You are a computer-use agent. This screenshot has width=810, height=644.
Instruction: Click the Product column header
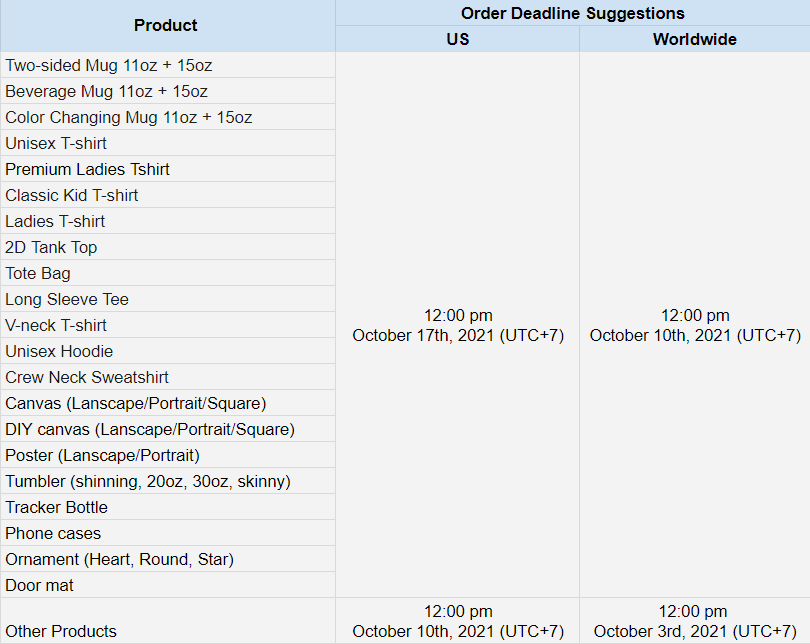coord(166,26)
